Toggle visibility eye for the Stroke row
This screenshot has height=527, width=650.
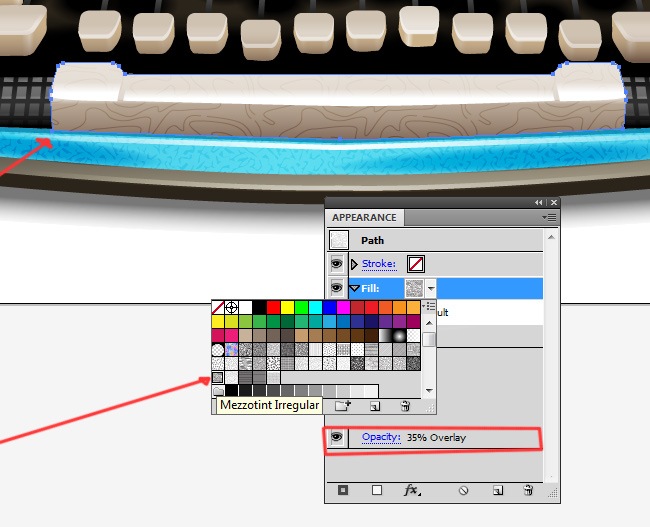click(x=337, y=264)
